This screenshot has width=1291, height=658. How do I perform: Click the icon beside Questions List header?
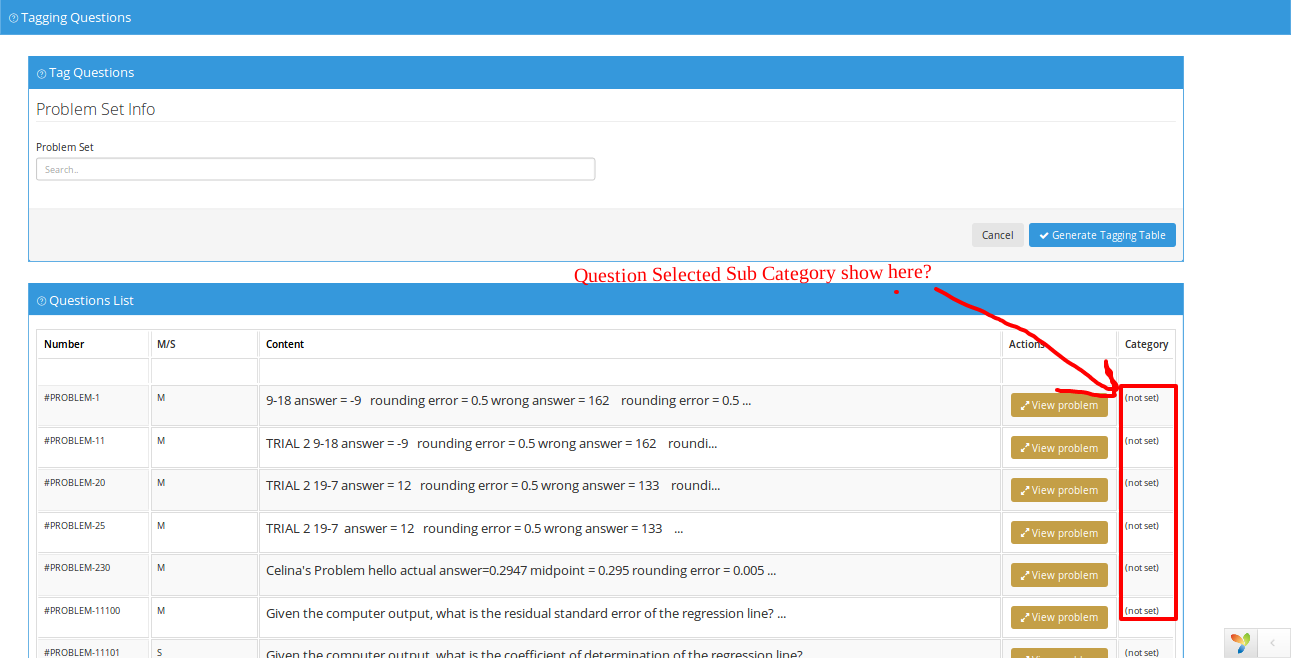click(x=41, y=301)
